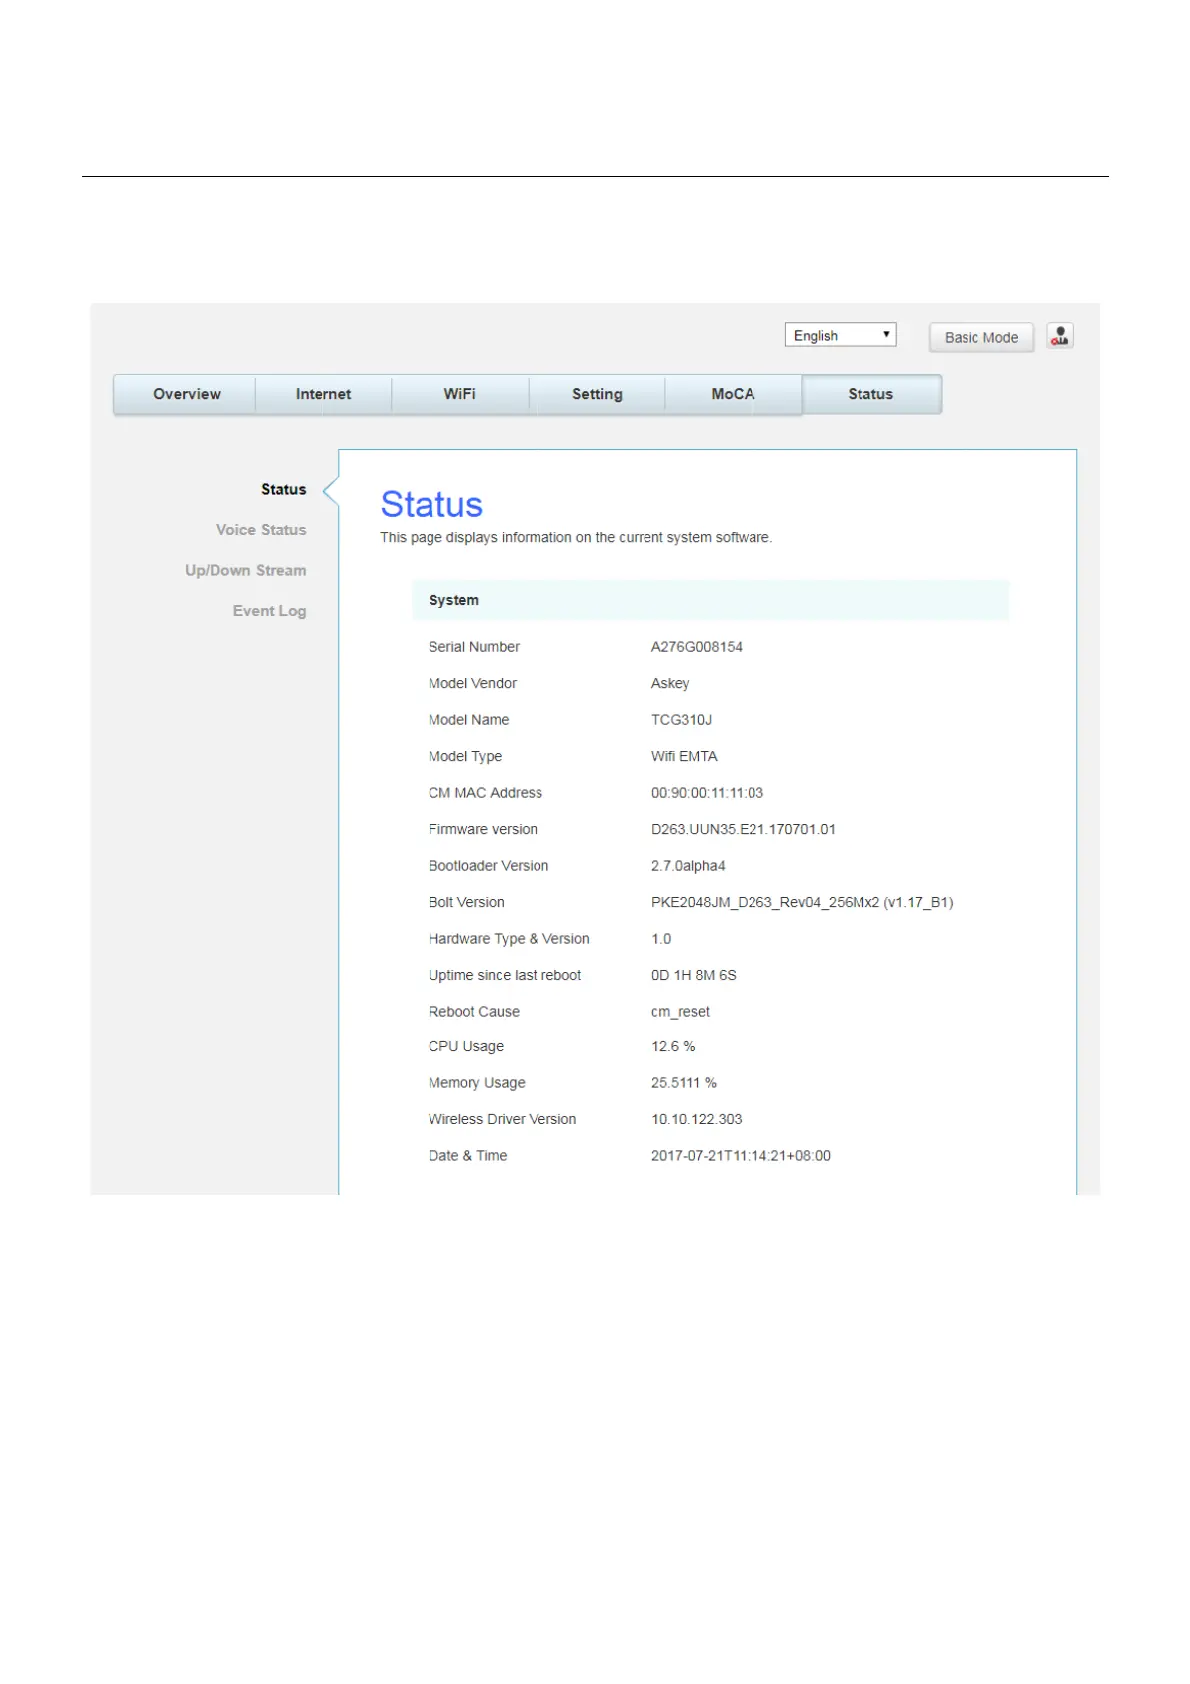Click the firmware version D263.UUN35.E21.170701.01
The width and height of the screenshot is (1190, 1684).
click(742, 829)
